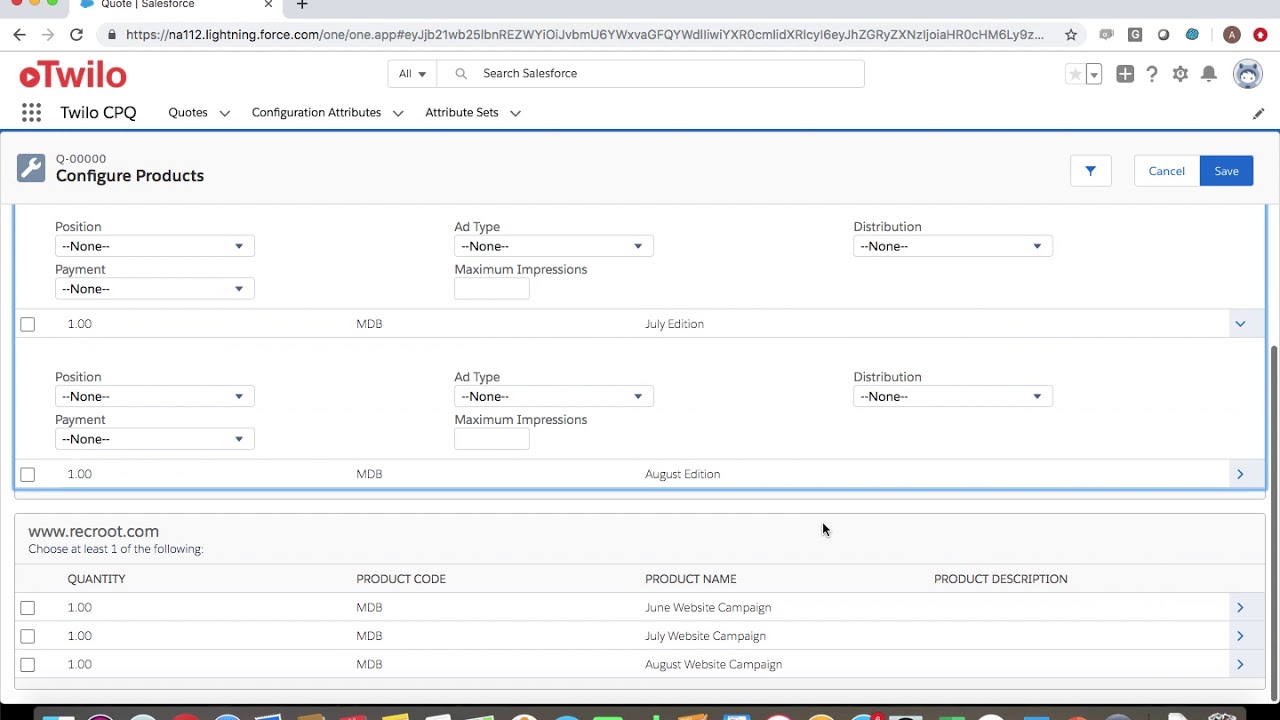Open the App Launcher grid icon
The width and height of the screenshot is (1280, 720).
[x=31, y=113]
